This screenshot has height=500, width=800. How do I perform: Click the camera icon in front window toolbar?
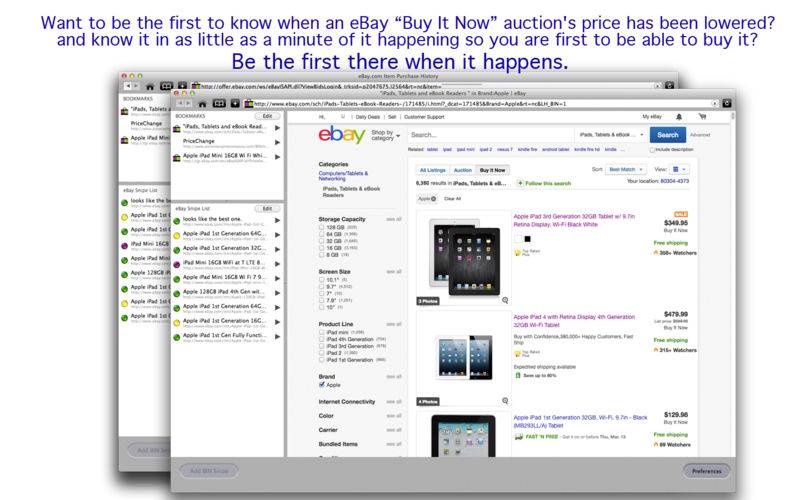(x=727, y=104)
